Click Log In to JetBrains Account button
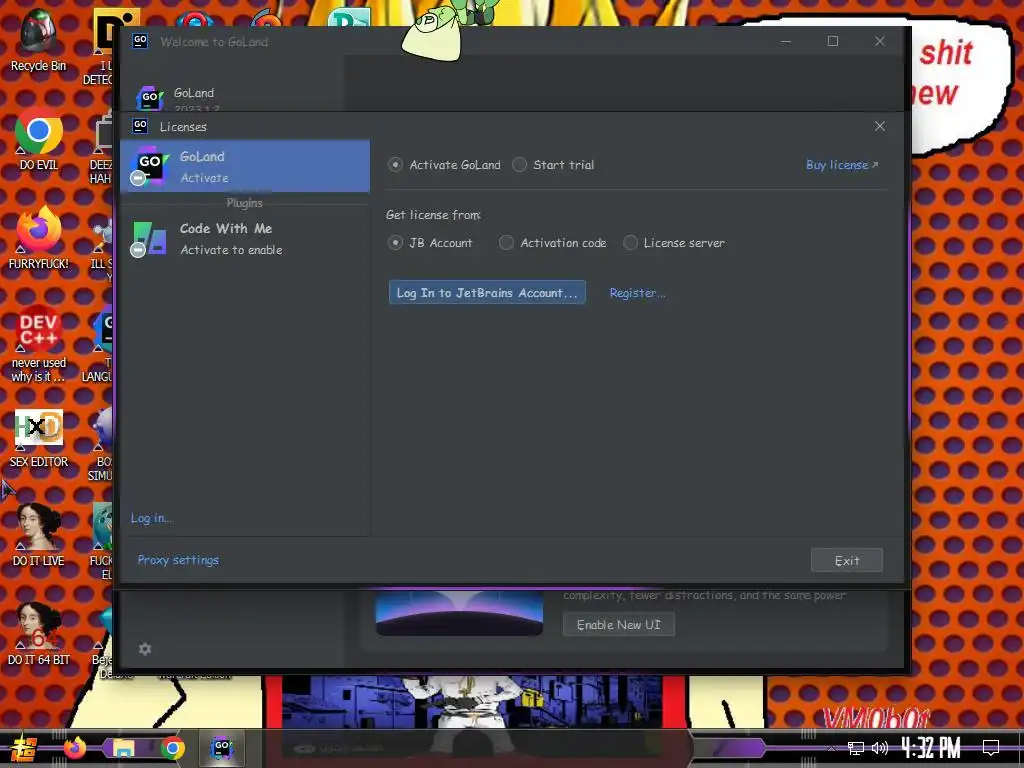The width and height of the screenshot is (1024, 768). point(487,293)
